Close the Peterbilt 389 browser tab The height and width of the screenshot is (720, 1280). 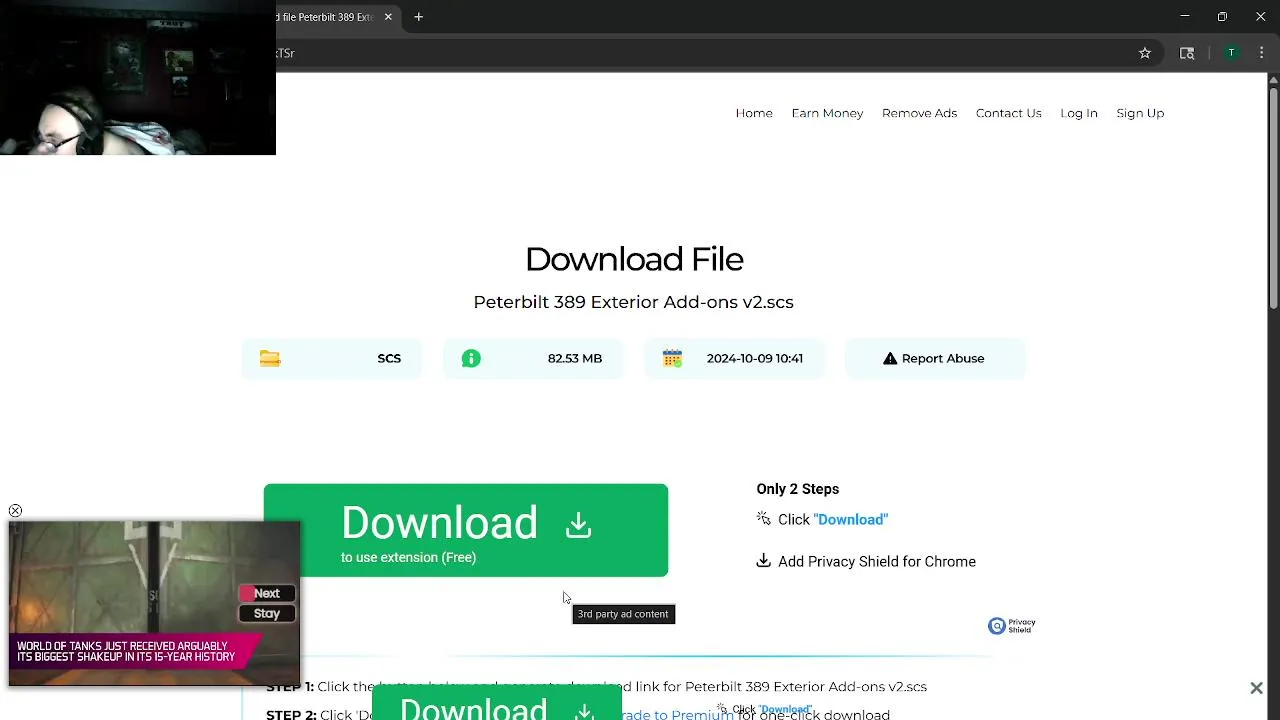388,17
